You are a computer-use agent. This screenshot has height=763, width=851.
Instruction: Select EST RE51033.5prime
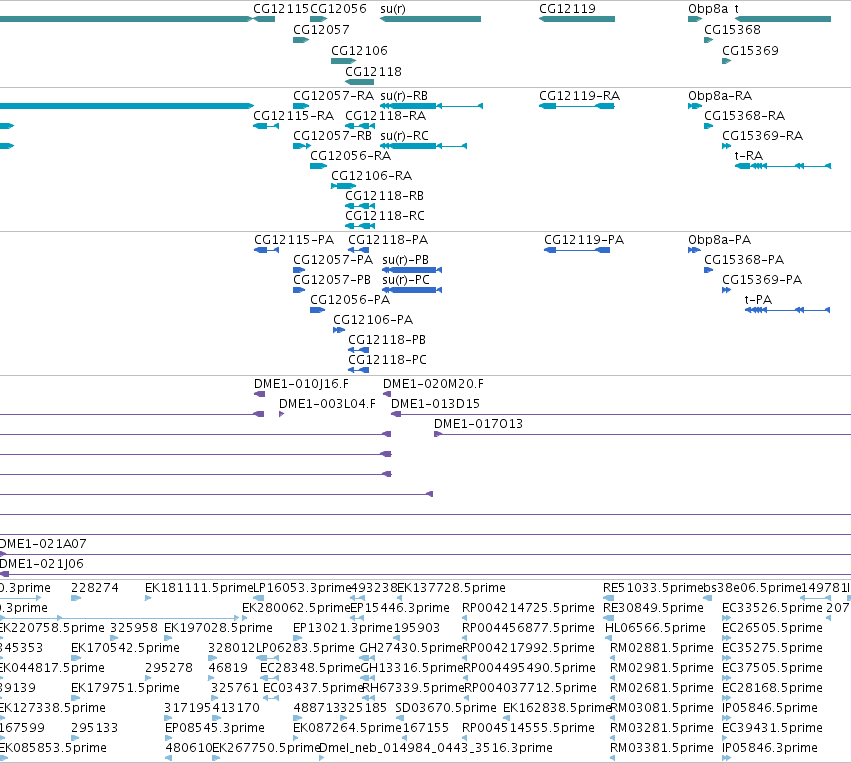(653, 589)
